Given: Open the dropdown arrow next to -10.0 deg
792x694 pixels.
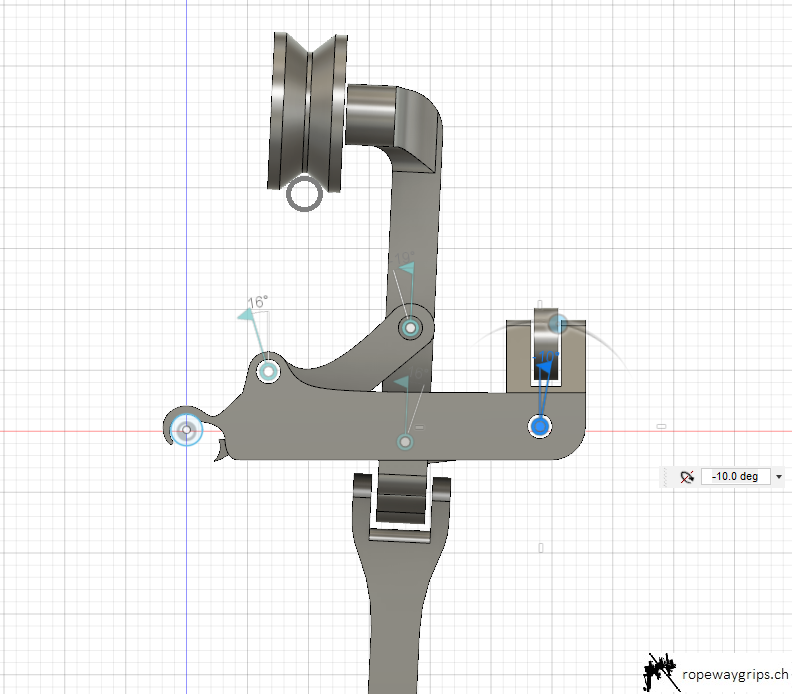Looking at the screenshot, I should 778,477.
